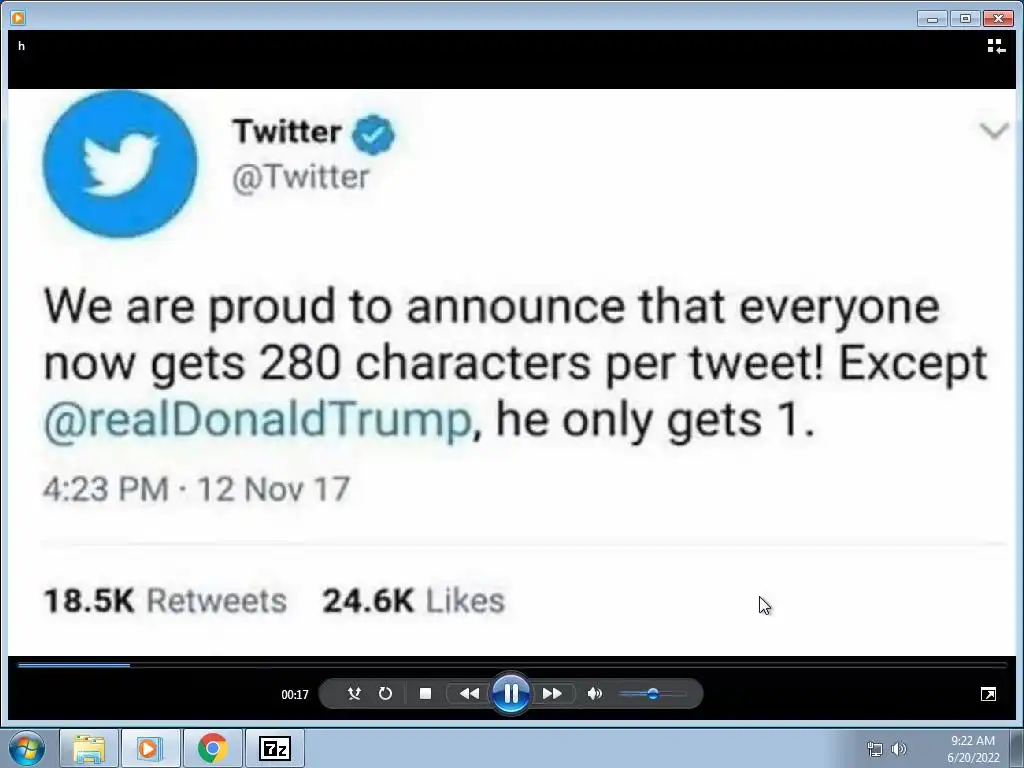1024x768 pixels.
Task: Open the system tray network icon
Action: pos(875,749)
